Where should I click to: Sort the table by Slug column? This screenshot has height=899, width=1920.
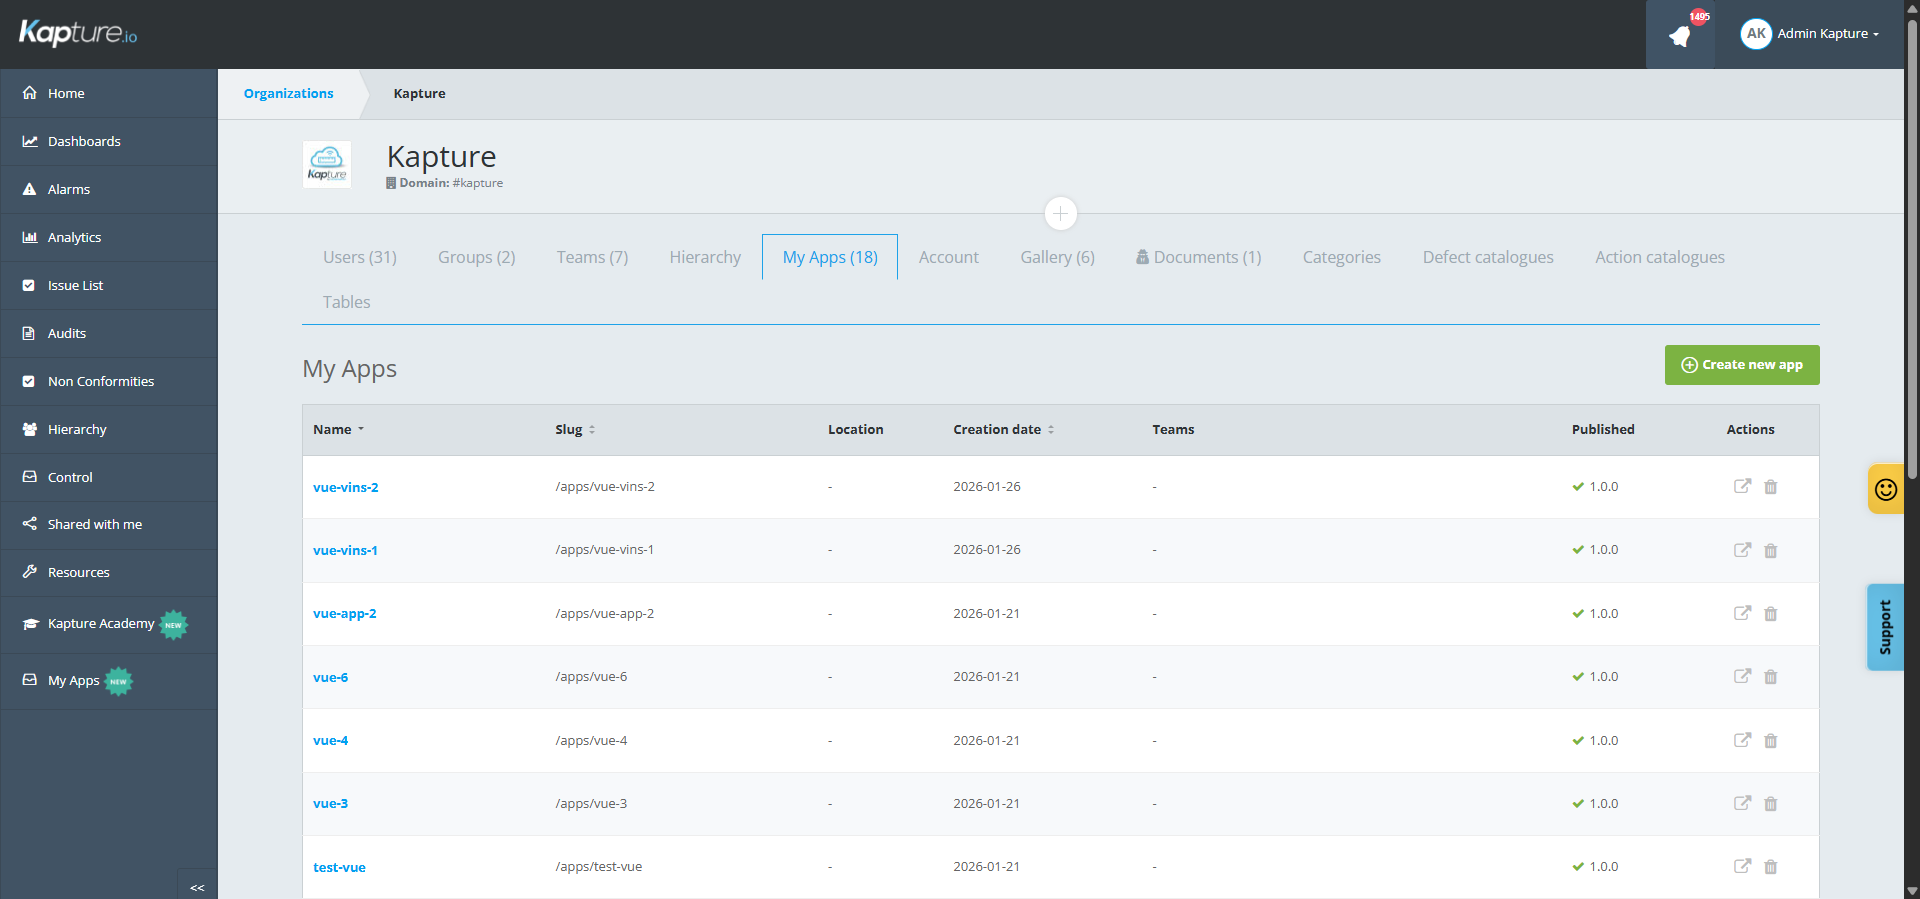pos(575,429)
